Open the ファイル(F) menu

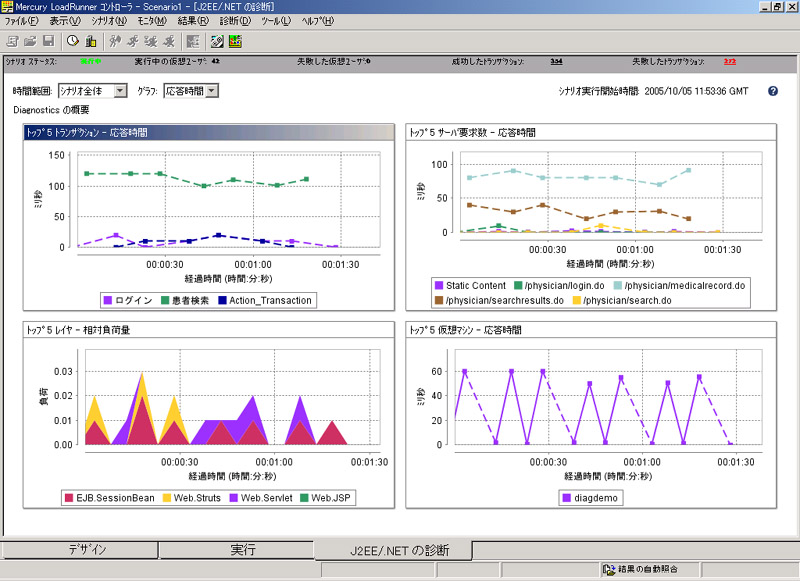pyautogui.click(x=21, y=21)
